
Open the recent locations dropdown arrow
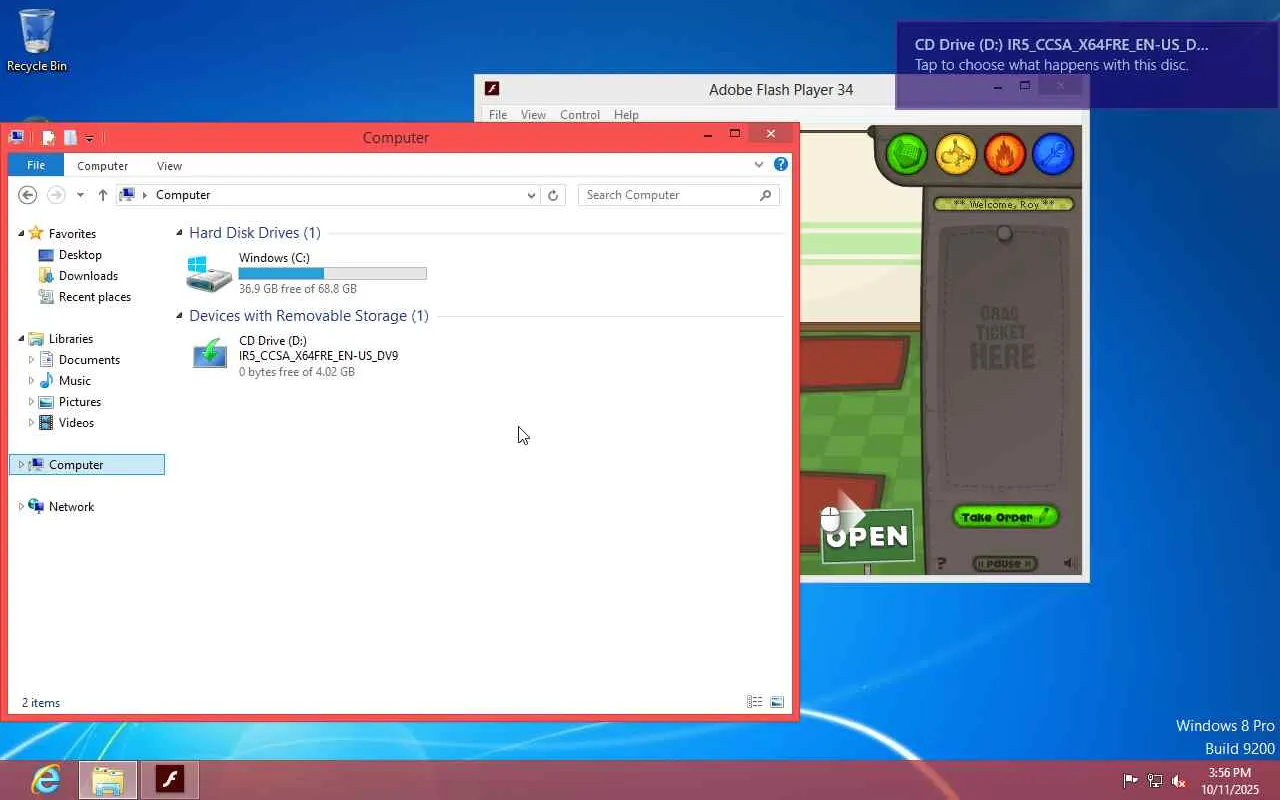coord(79,195)
